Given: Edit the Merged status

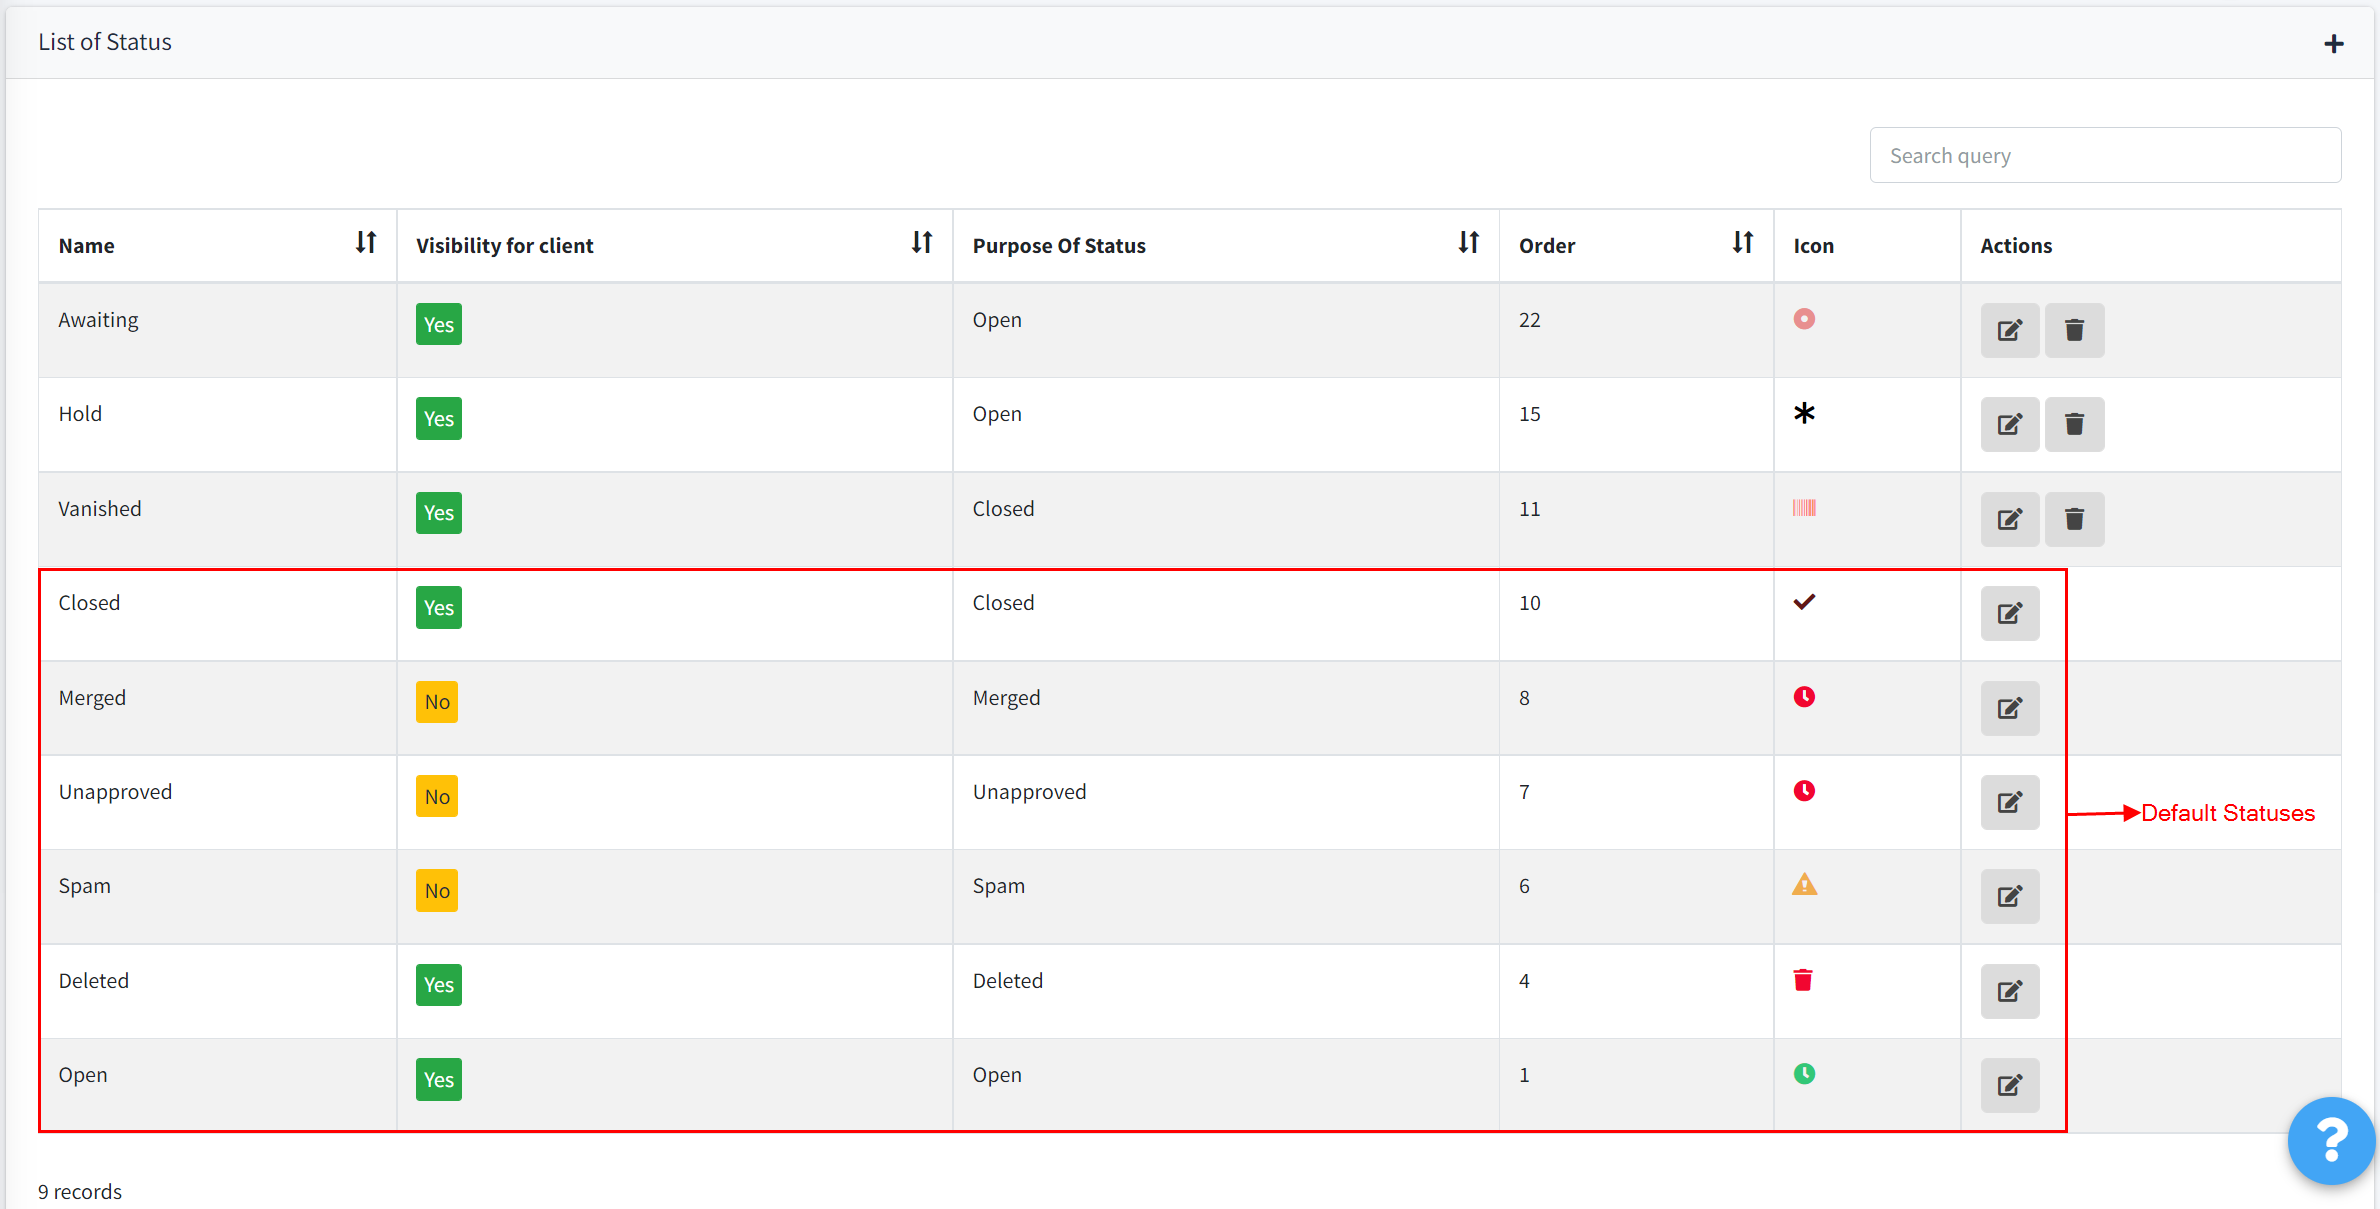Looking at the screenshot, I should pos(2010,708).
